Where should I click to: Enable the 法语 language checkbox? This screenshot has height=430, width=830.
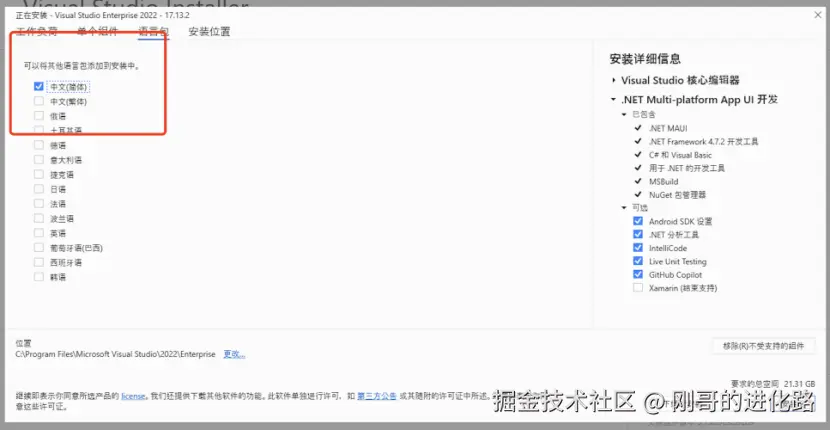pyautogui.click(x=39, y=204)
